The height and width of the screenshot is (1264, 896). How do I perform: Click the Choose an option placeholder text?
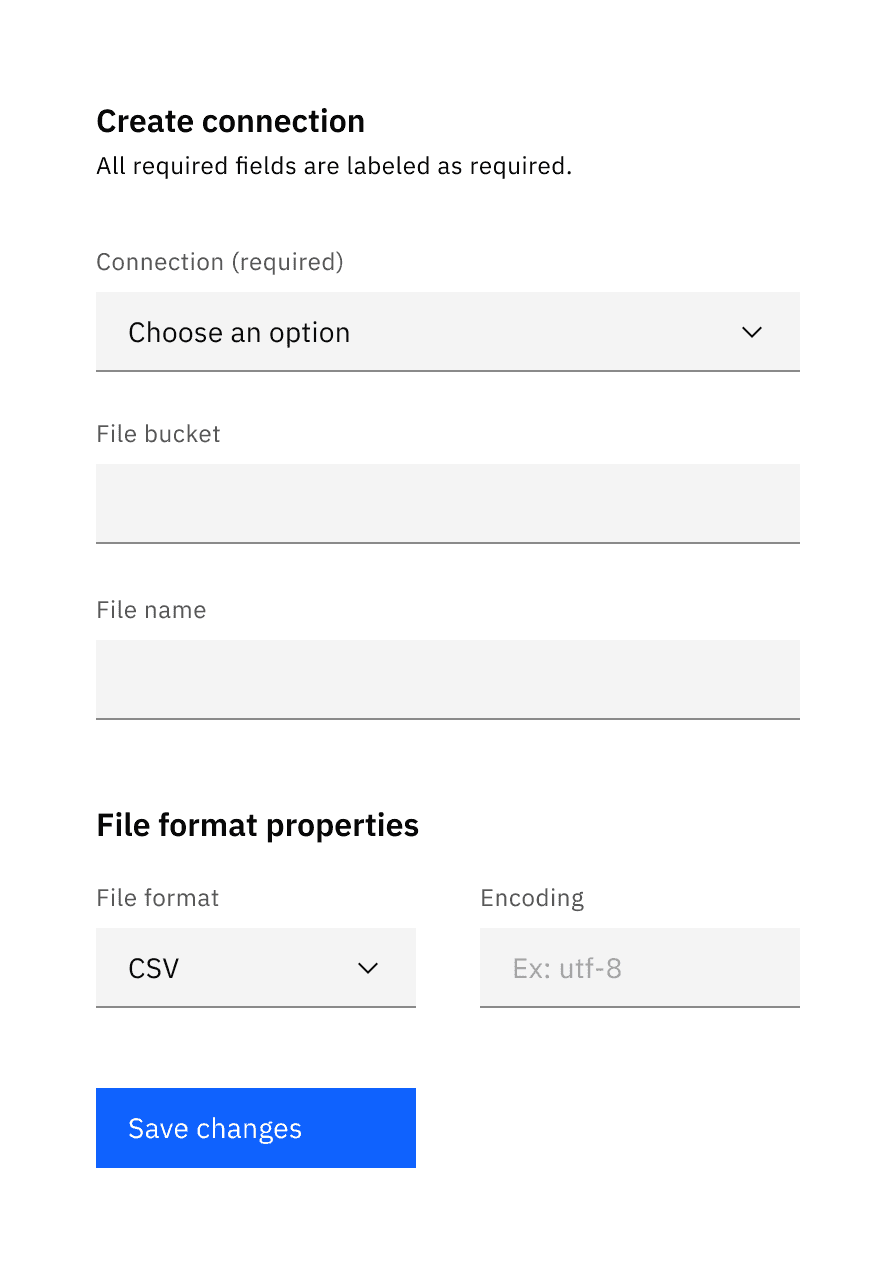click(x=239, y=332)
